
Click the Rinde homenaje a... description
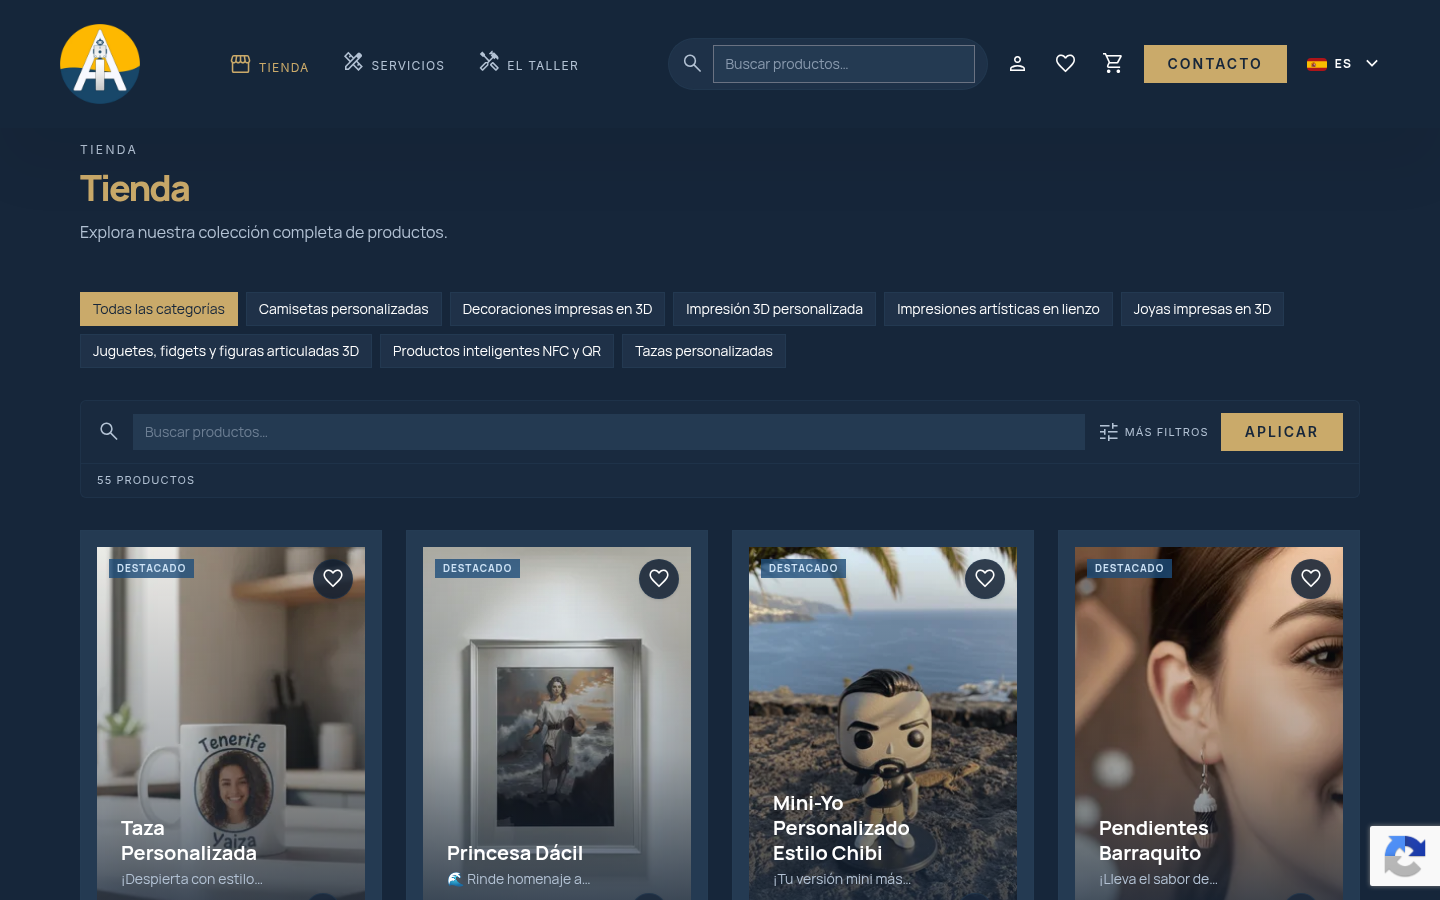click(519, 879)
